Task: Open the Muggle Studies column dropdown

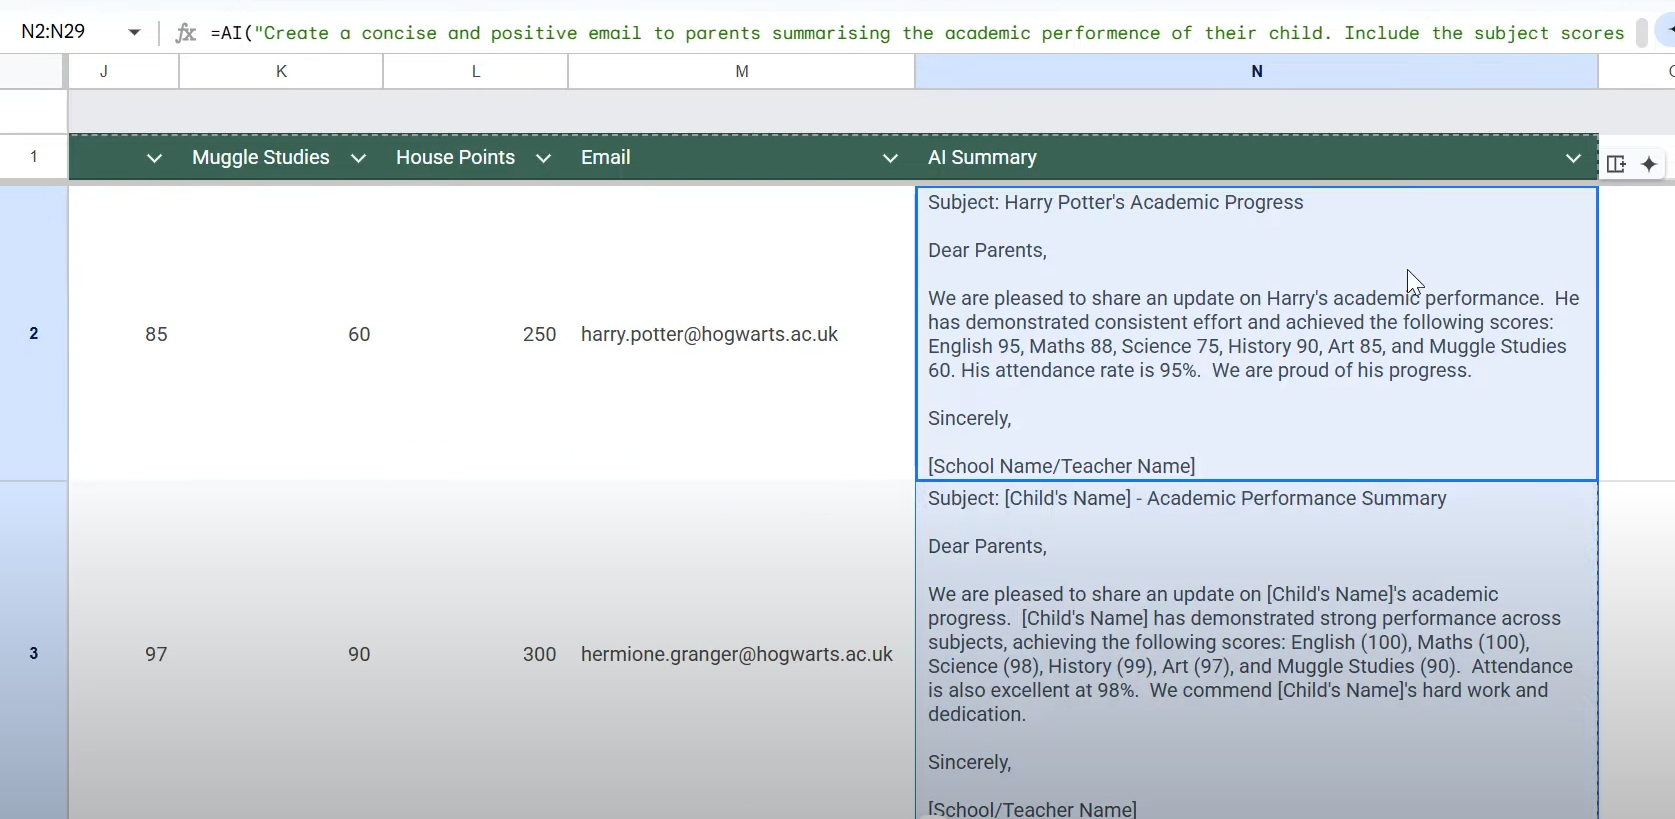Action: [358, 158]
